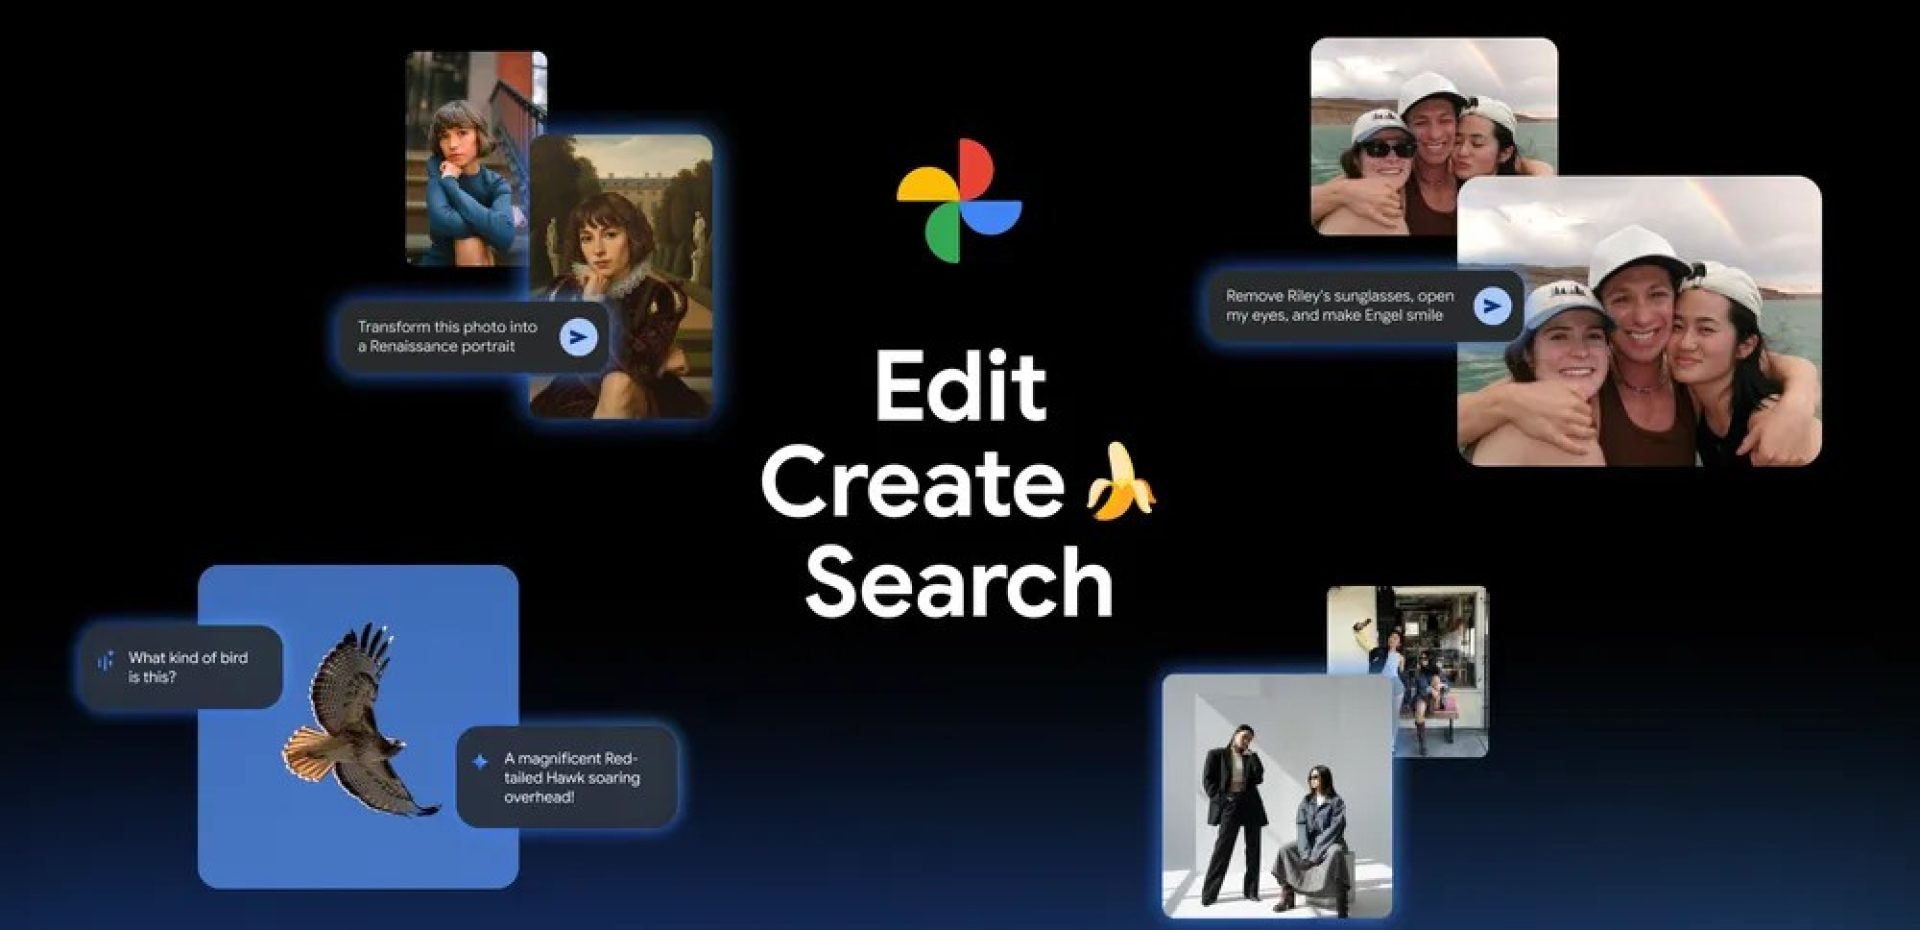This screenshot has height=930, width=1920.
Task: Open the small street photo behind studio shot
Action: pyautogui.click(x=1440, y=660)
